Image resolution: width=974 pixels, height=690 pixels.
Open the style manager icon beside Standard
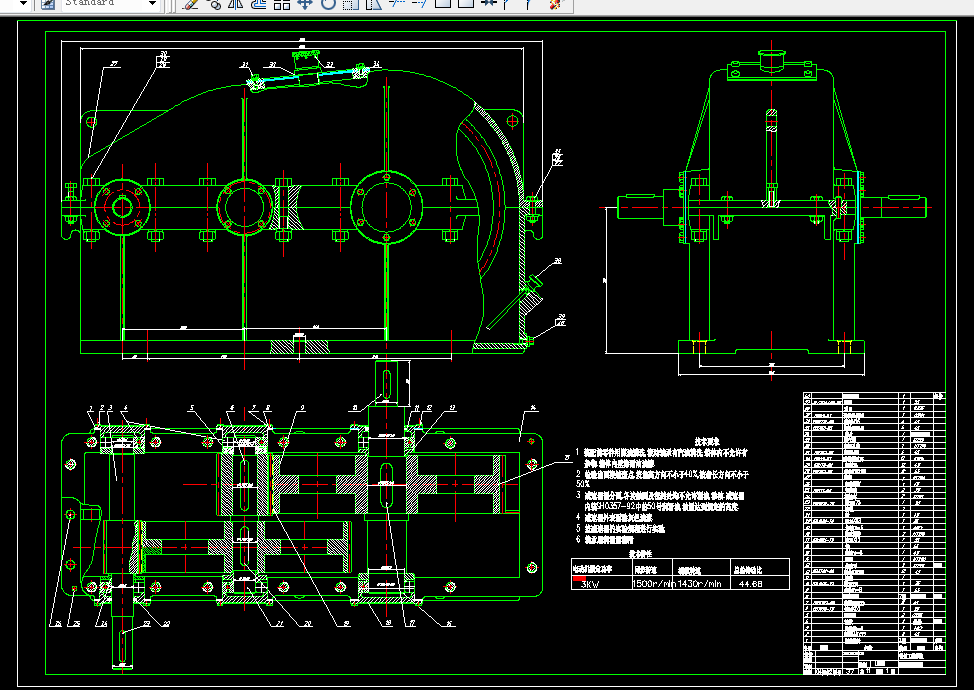click(x=47, y=4)
